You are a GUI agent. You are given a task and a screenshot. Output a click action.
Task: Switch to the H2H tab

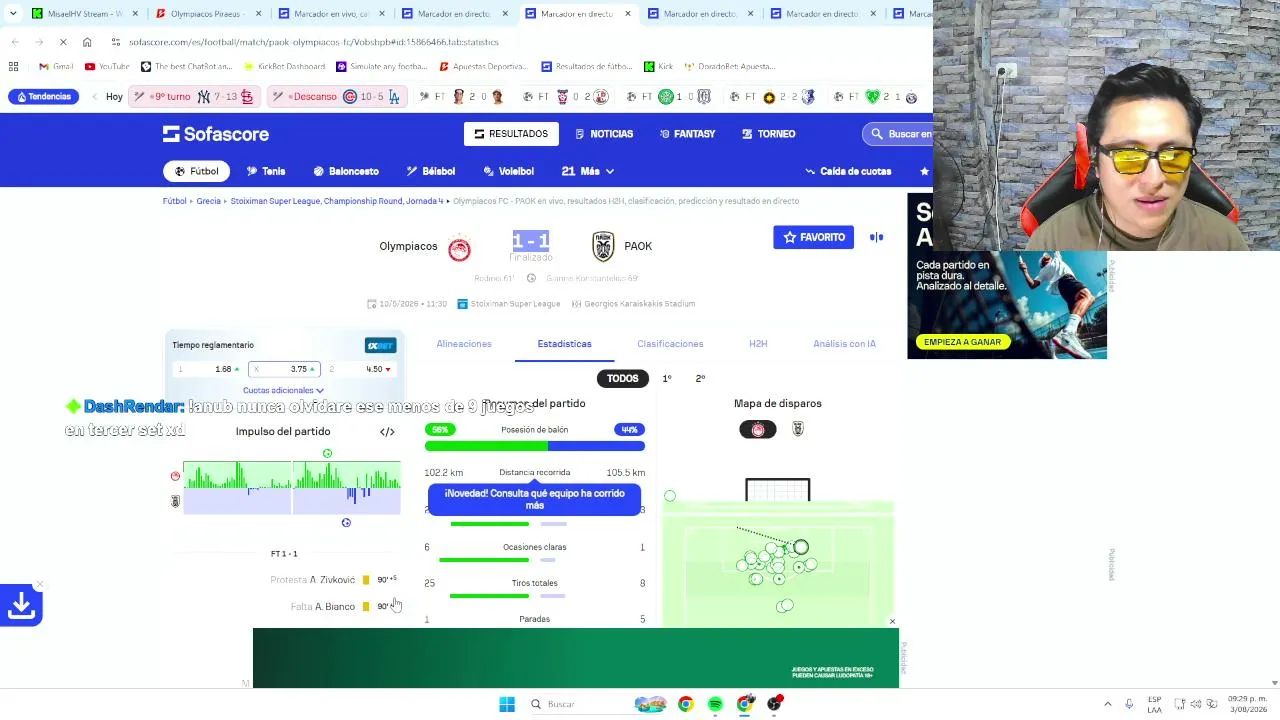[x=758, y=344]
